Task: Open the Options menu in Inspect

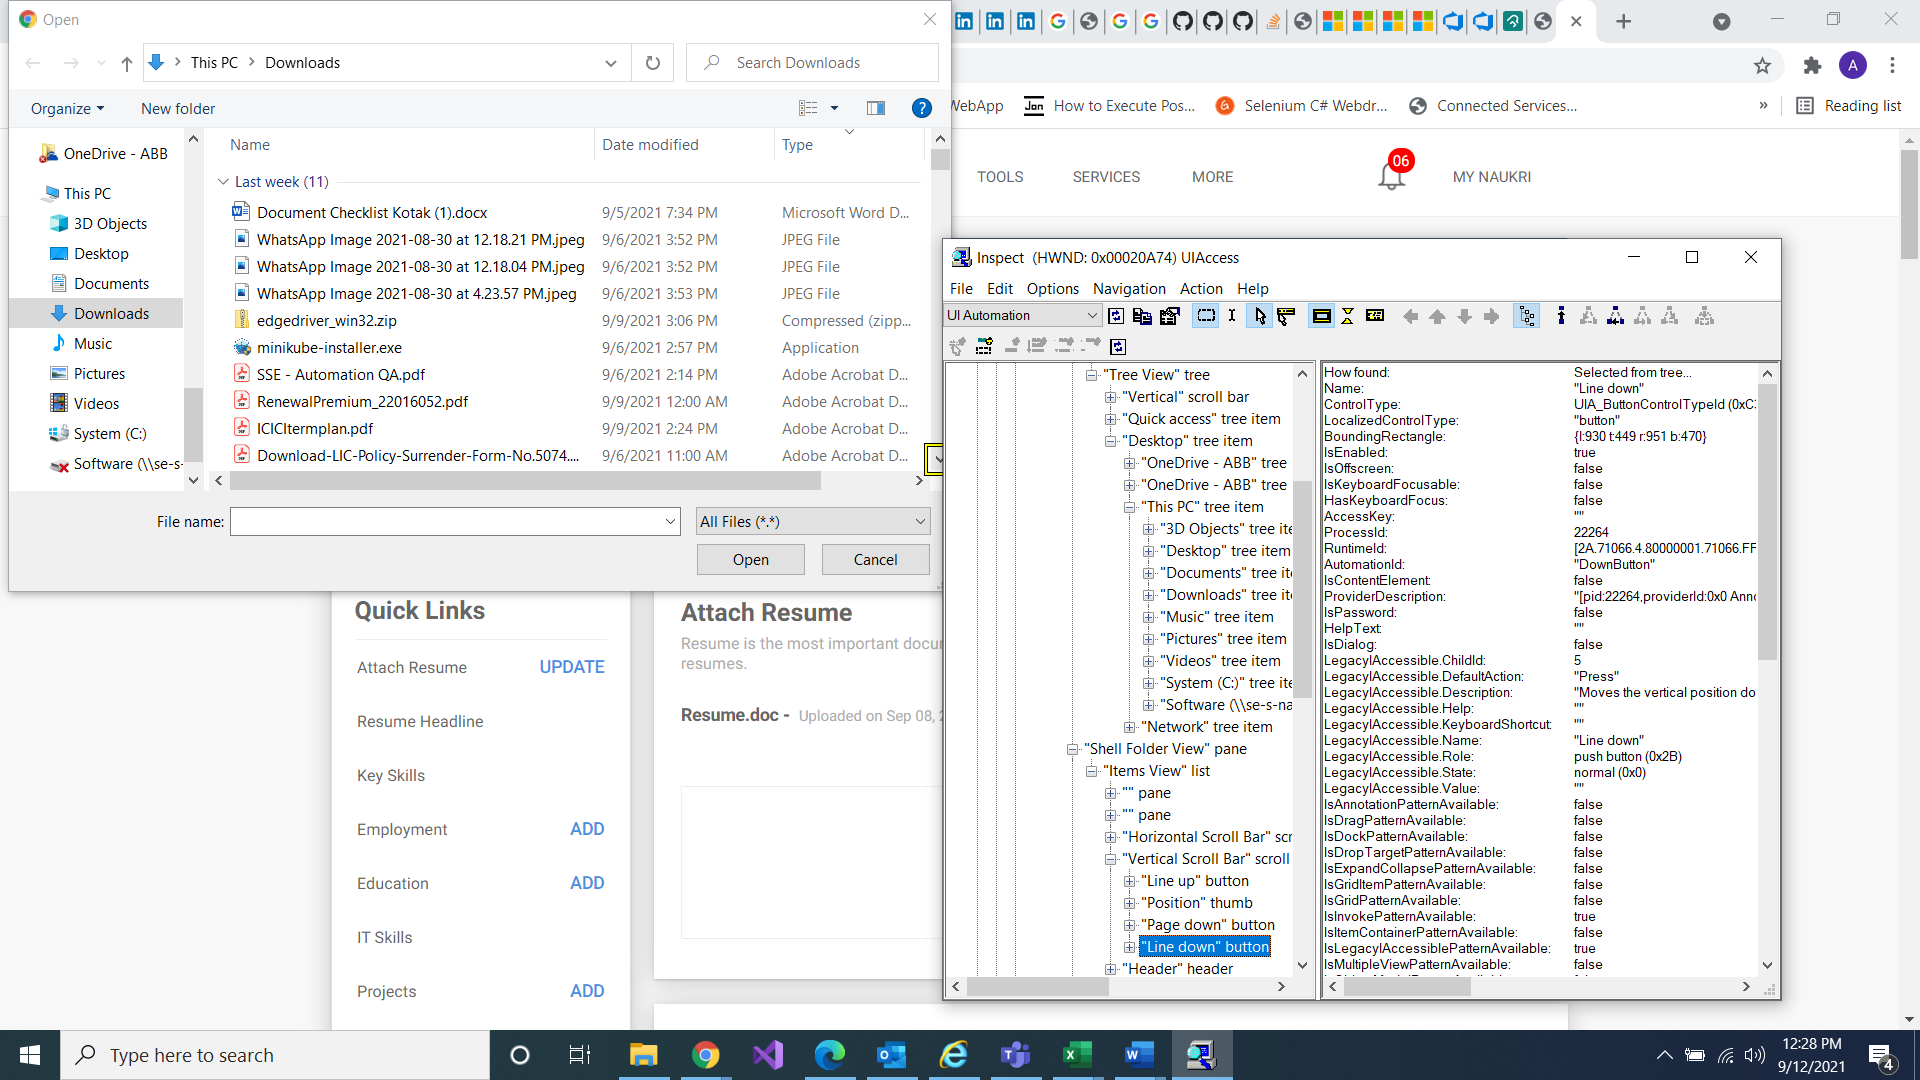Action: [x=1052, y=289]
